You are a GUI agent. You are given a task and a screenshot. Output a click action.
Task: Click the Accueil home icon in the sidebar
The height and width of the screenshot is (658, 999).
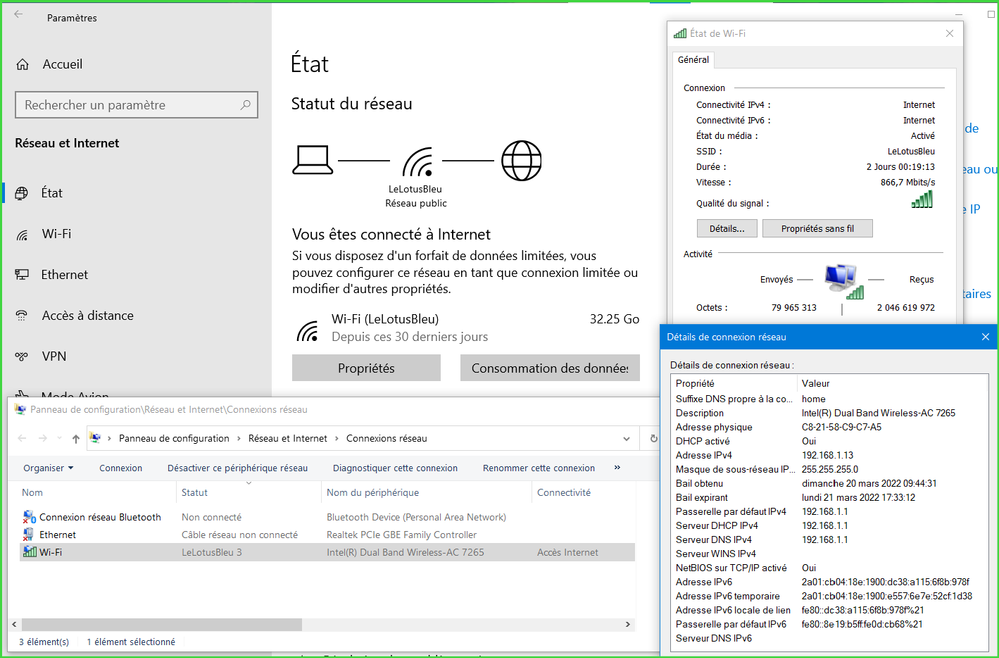click(x=22, y=64)
